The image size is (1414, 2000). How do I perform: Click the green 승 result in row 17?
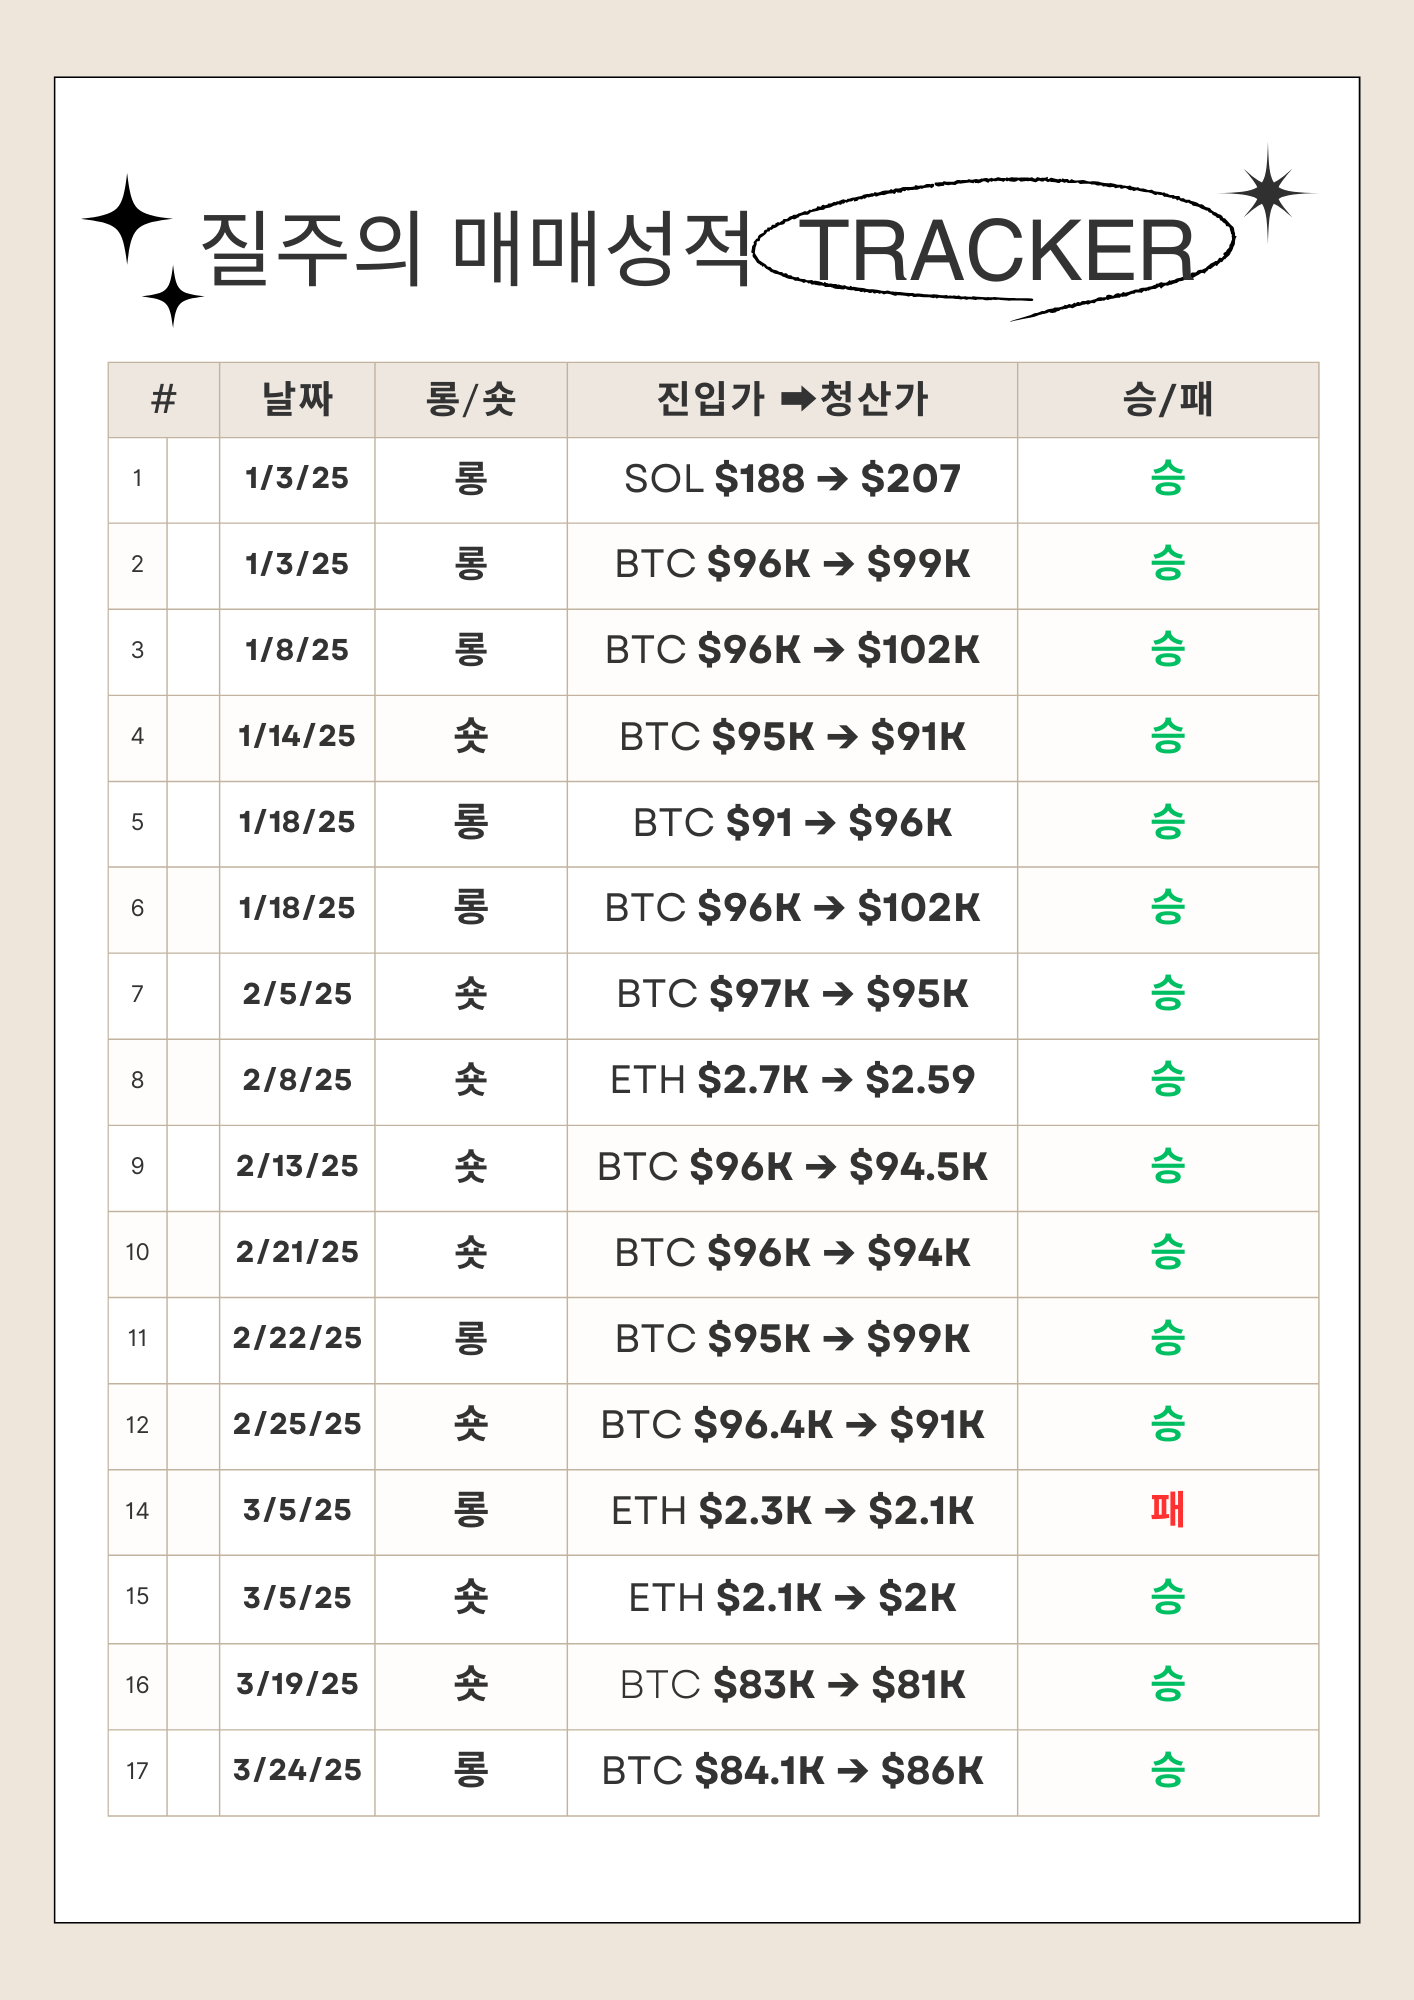coord(1167,1770)
